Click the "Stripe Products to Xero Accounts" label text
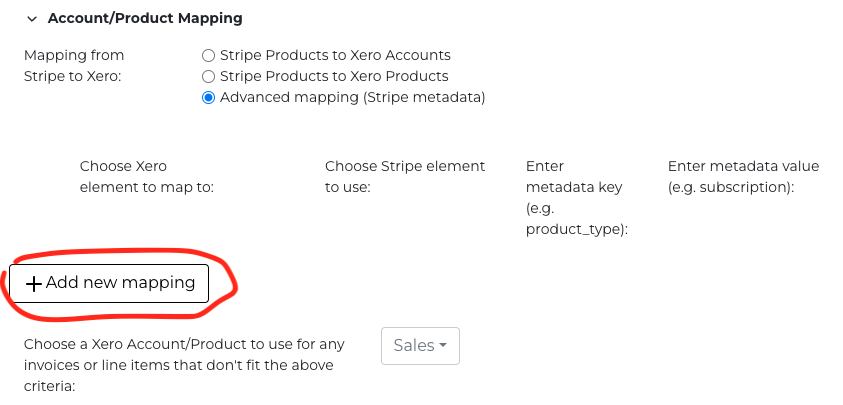 coord(335,55)
